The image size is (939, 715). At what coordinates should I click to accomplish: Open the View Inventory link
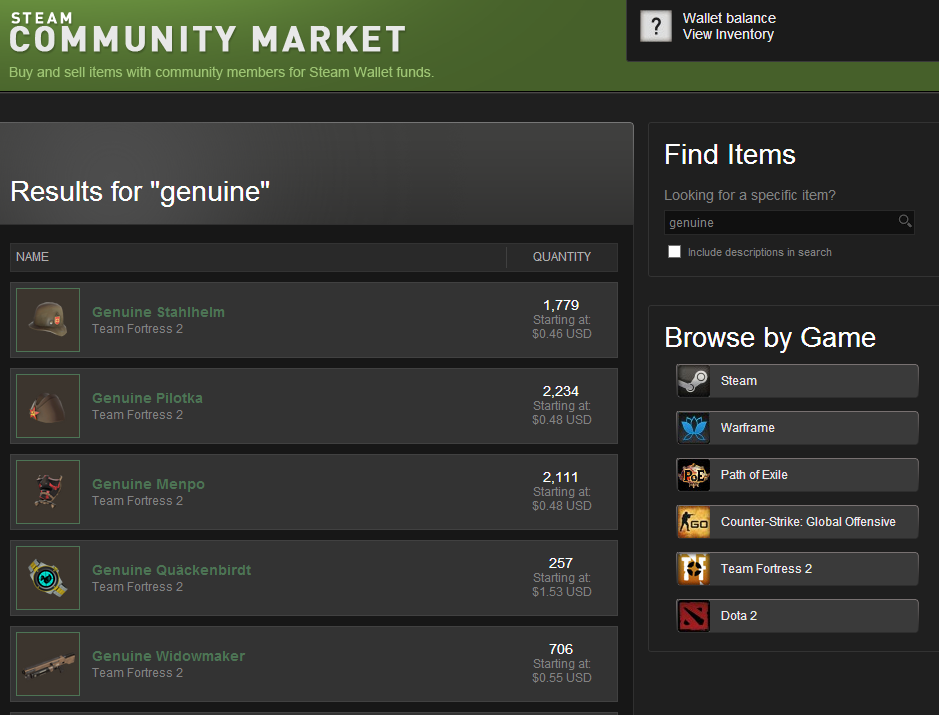728,34
